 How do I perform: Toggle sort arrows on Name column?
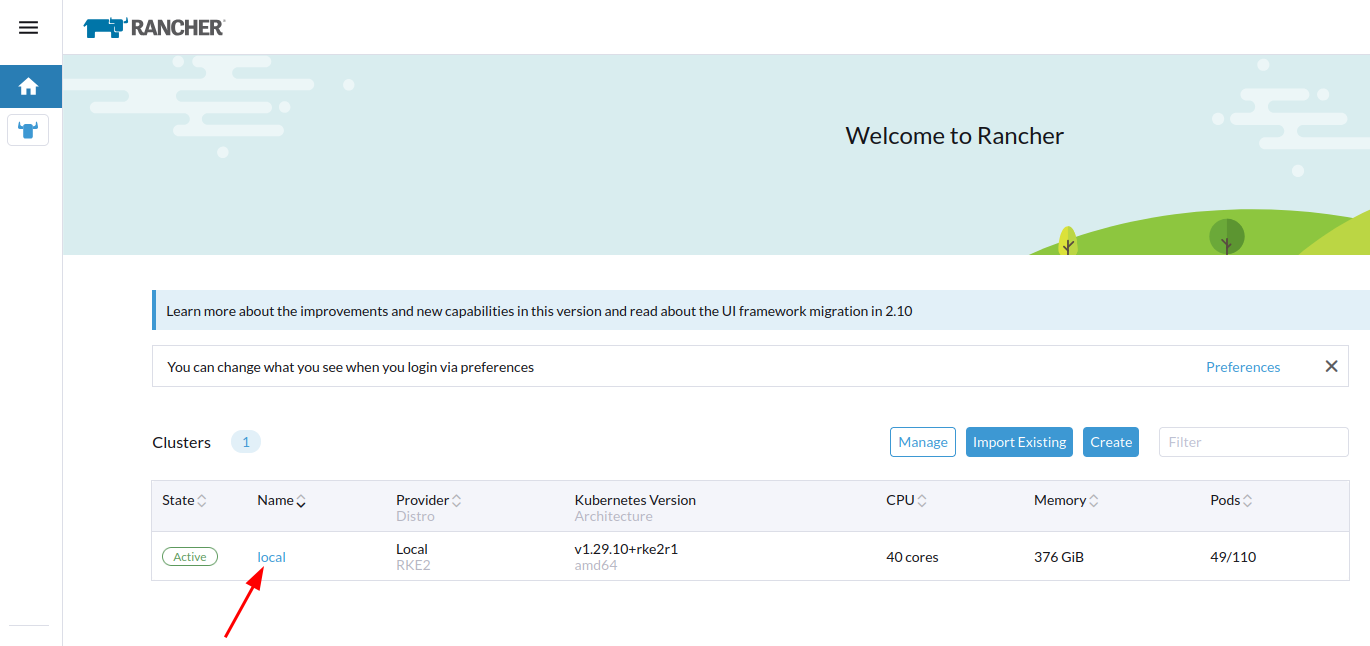301,501
